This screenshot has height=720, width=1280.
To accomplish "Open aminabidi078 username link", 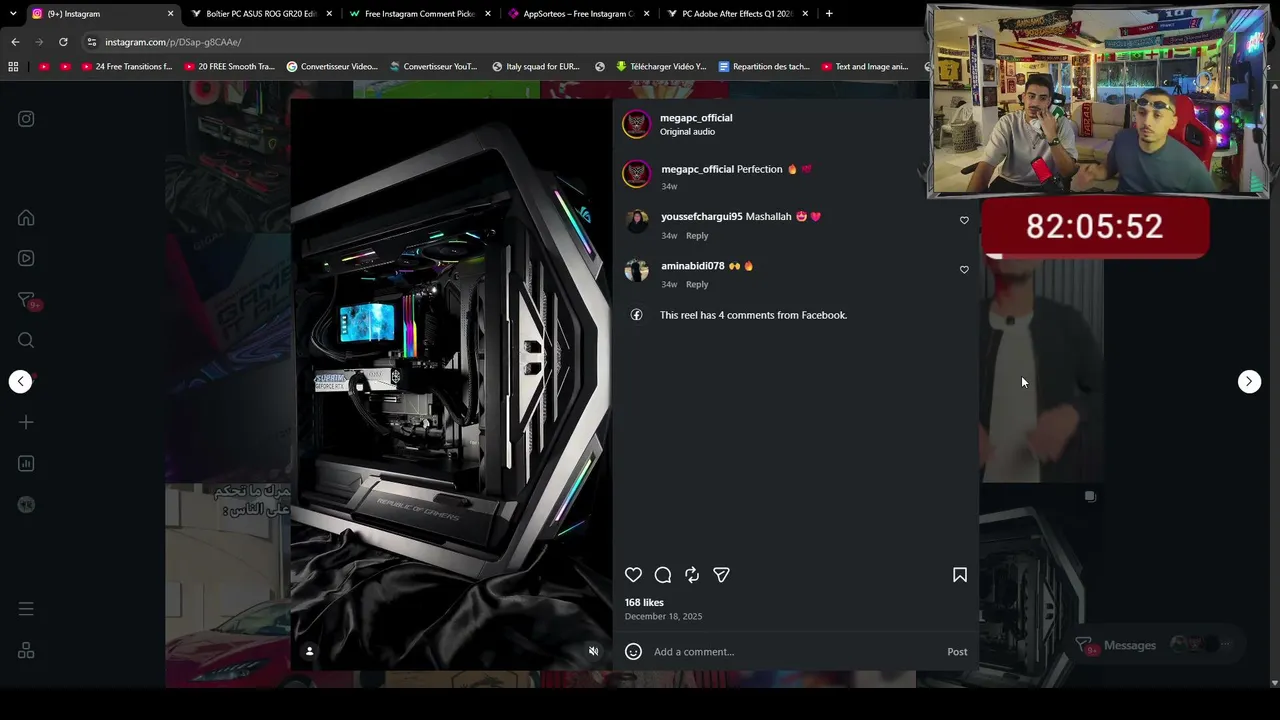I will pos(693,266).
